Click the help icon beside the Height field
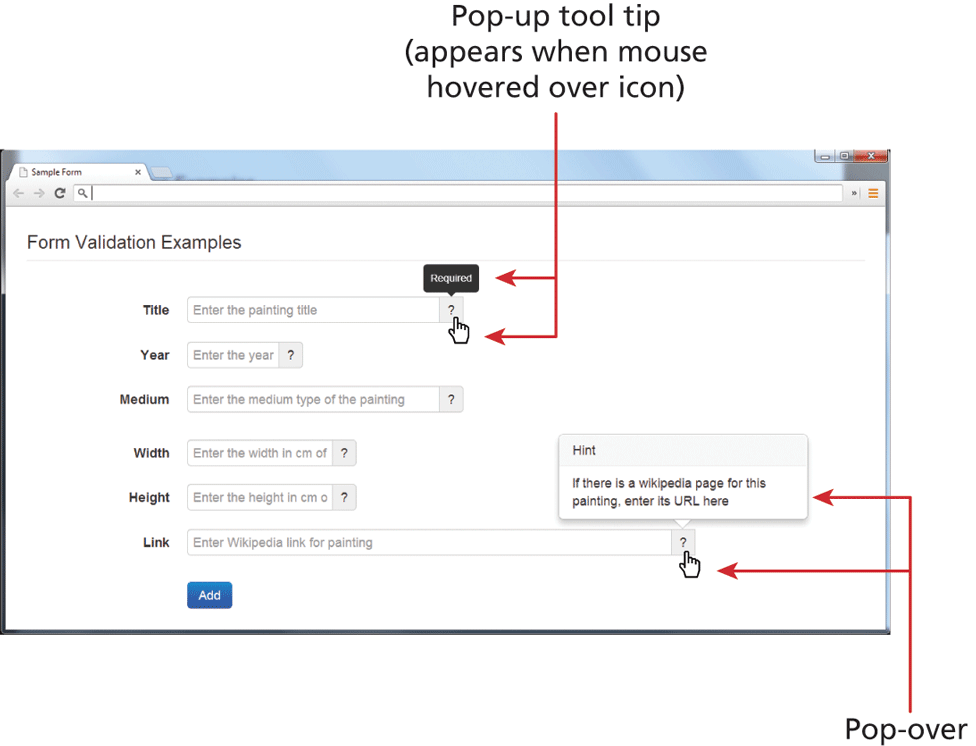Image resolution: width=976 pixels, height=746 pixels. pos(344,498)
